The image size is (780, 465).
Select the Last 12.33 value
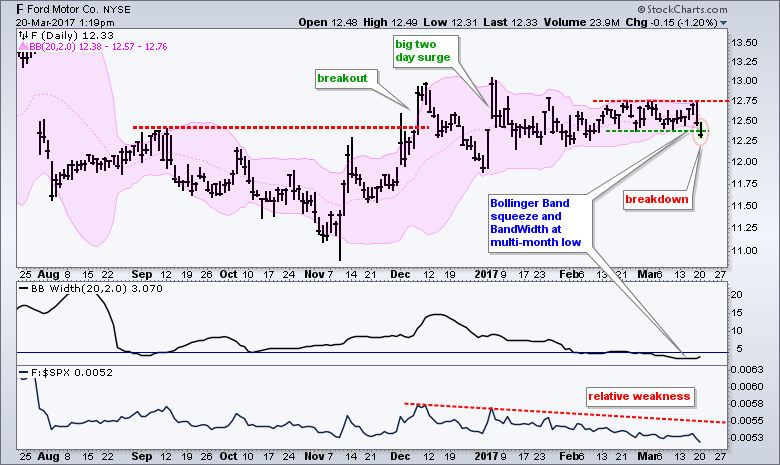pos(510,22)
